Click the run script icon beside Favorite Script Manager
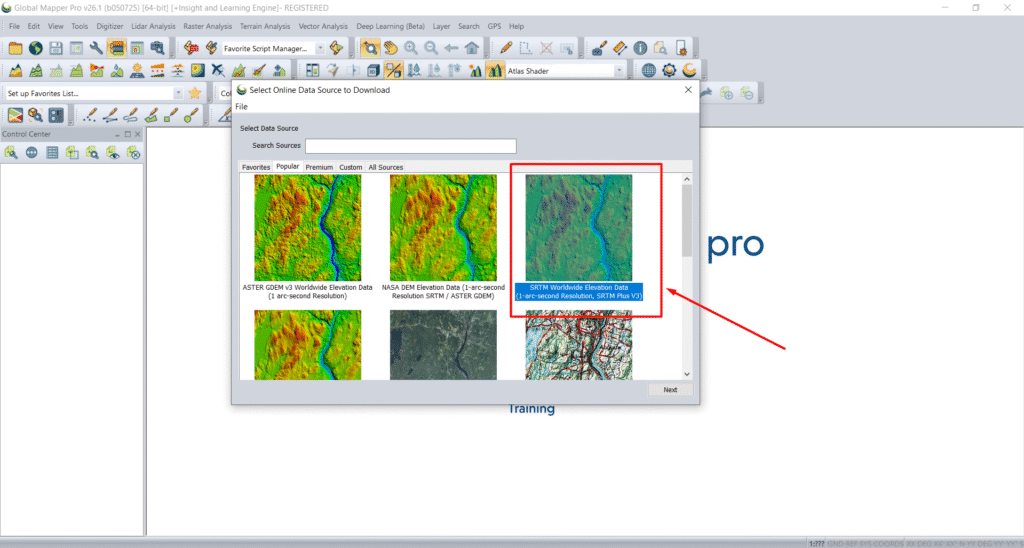The height and width of the screenshot is (548, 1024). pyautogui.click(x=336, y=48)
